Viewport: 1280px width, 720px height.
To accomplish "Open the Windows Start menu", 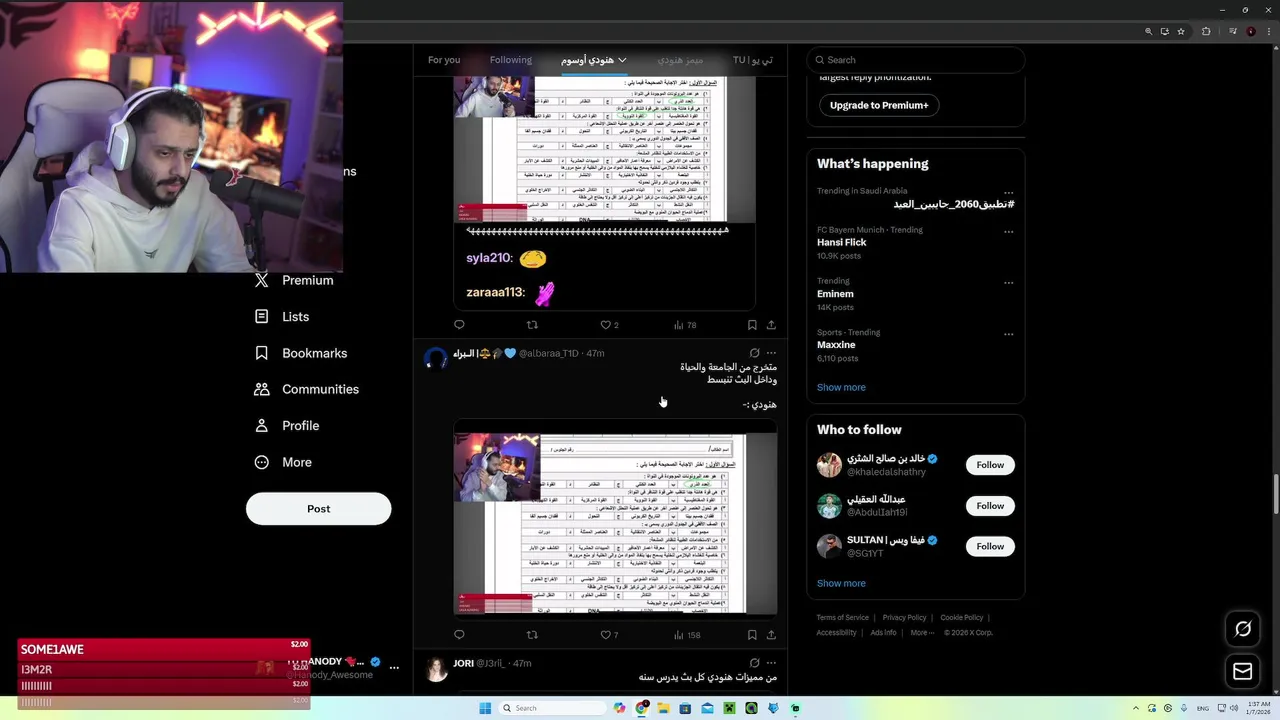I will coord(485,708).
